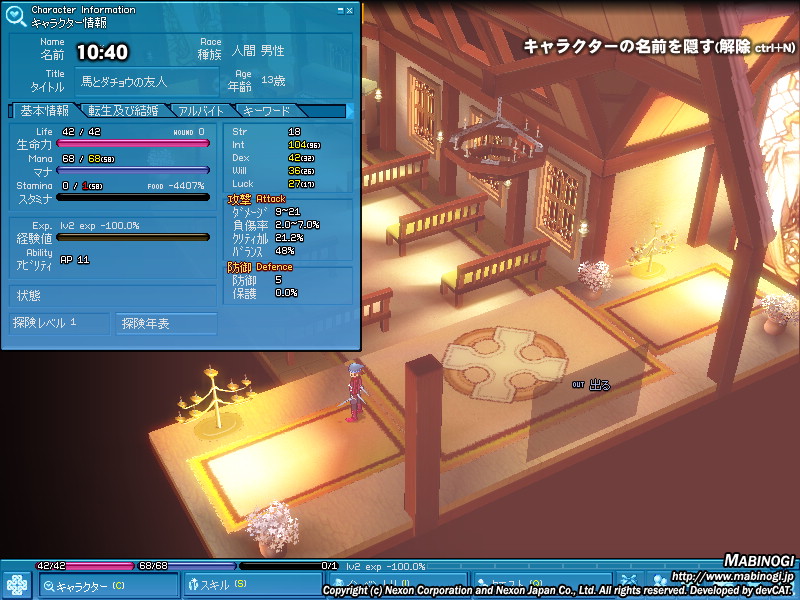Viewport: 800px width, 600px height.
Task: Click the 状態 status panel
Action: click(x=112, y=296)
